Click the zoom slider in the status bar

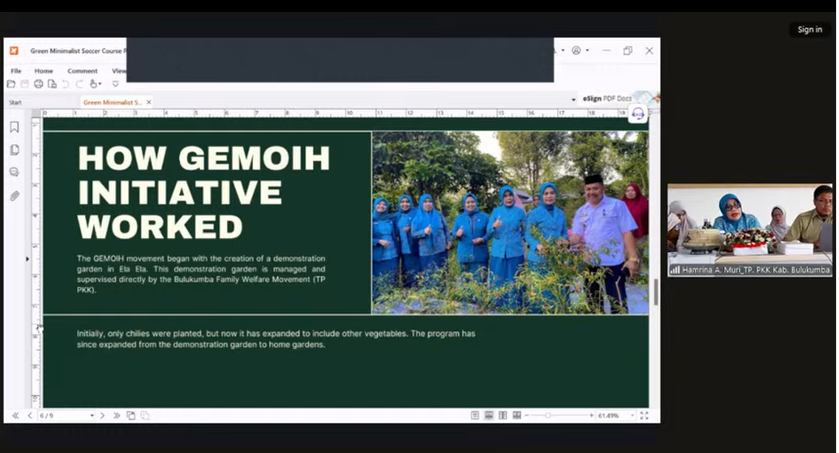[548, 415]
